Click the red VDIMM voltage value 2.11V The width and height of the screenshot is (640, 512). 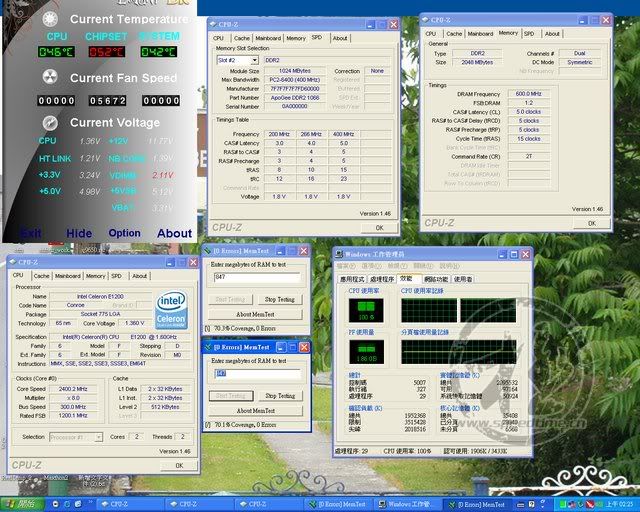(163, 175)
